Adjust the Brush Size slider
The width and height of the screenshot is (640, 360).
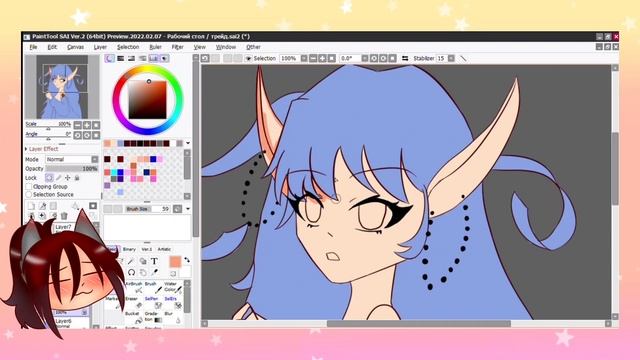tap(148, 209)
